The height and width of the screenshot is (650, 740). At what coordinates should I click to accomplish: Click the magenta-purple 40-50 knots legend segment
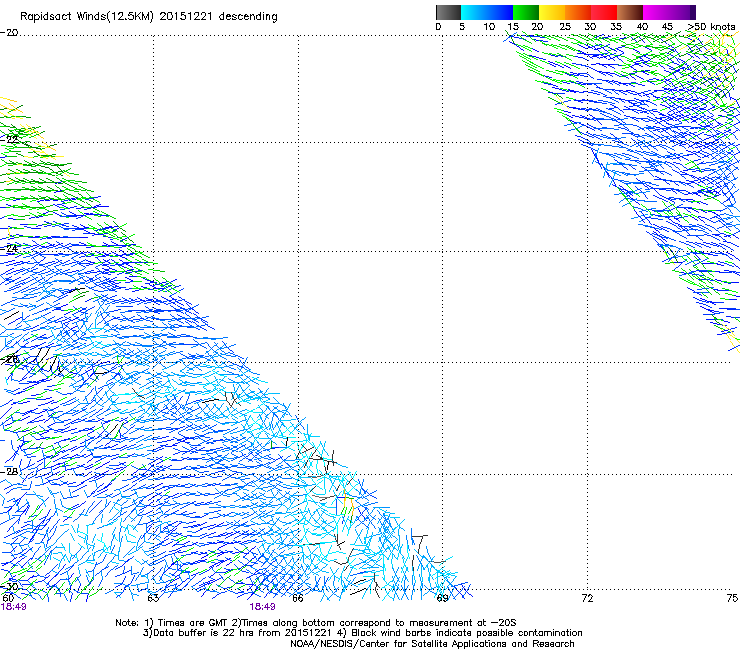pyautogui.click(x=669, y=12)
